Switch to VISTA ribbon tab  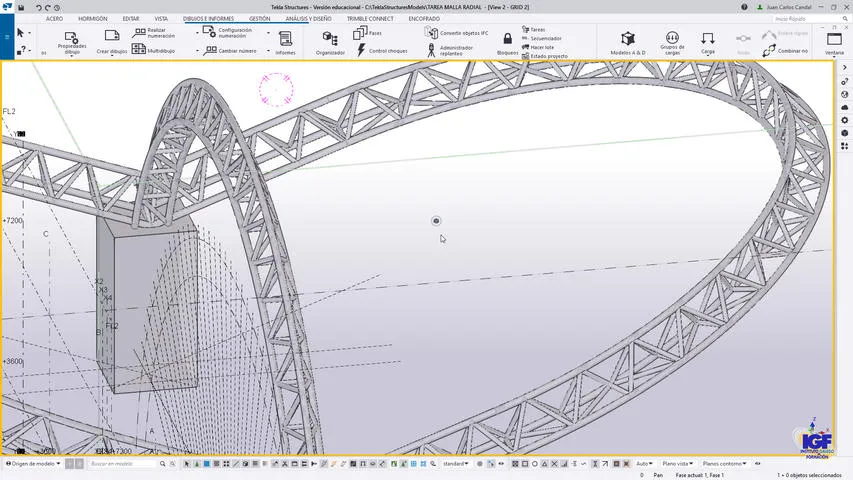coord(161,19)
